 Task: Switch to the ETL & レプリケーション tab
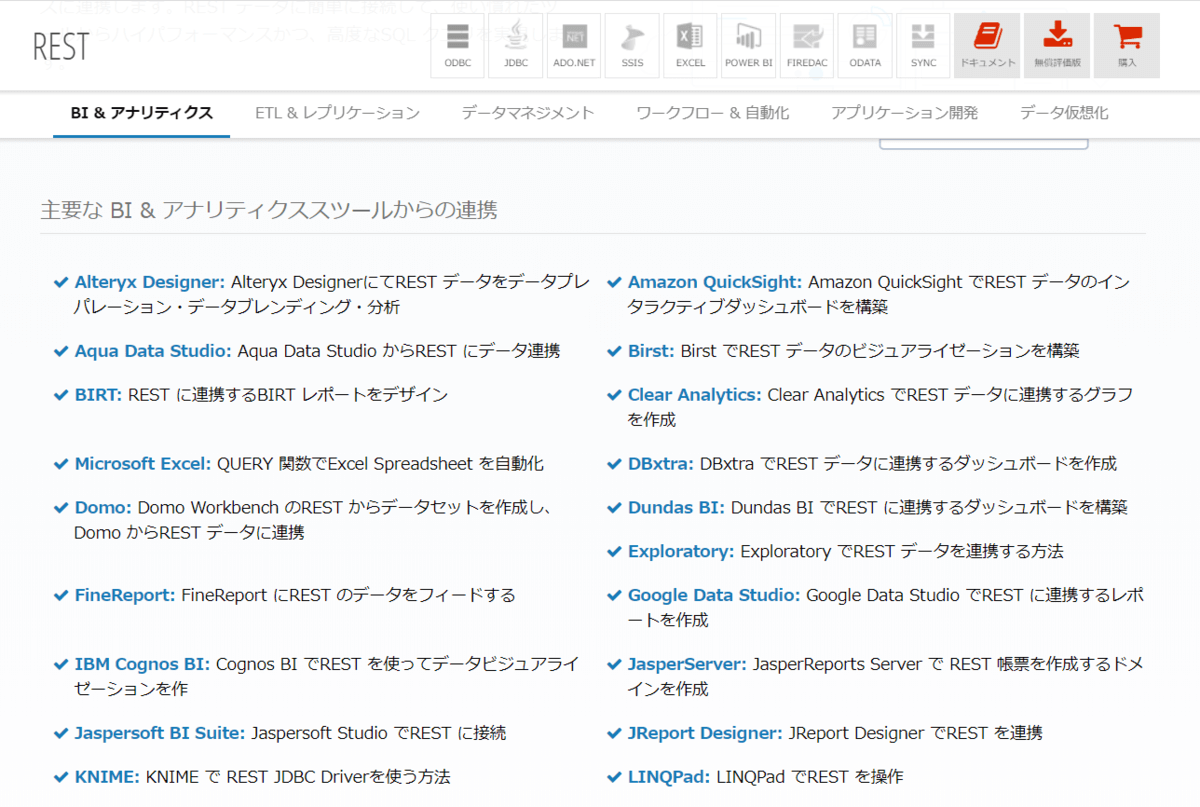337,113
